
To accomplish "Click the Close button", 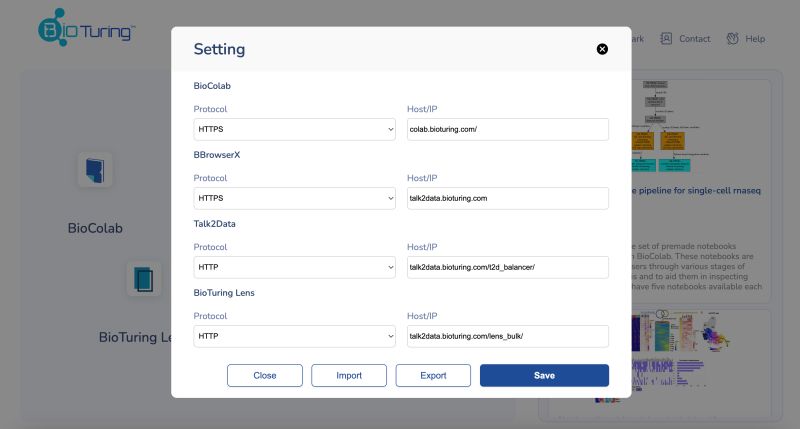I will [265, 375].
